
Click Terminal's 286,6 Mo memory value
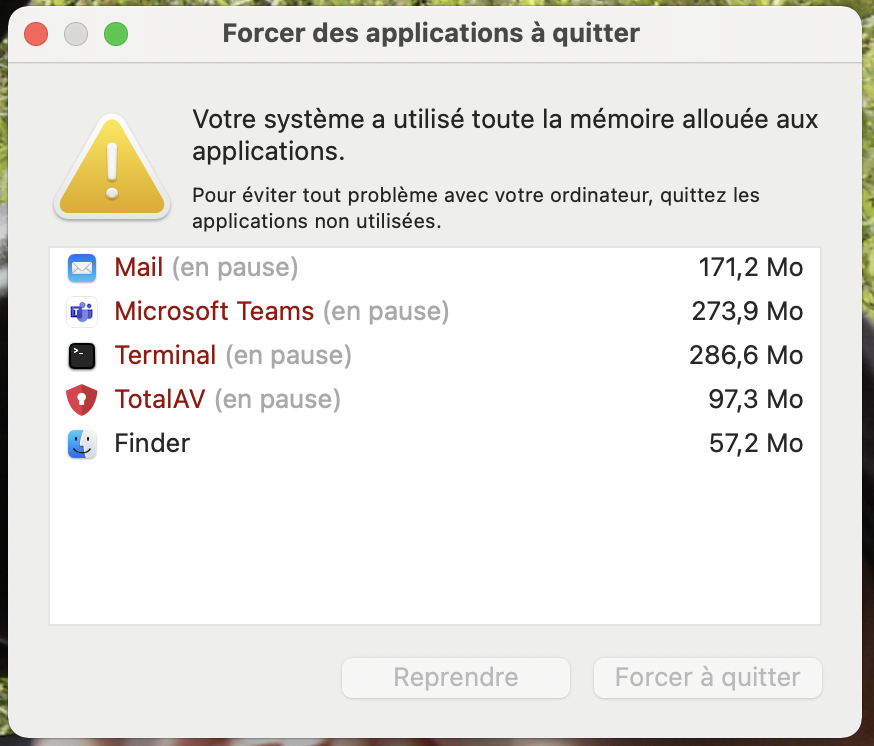(746, 356)
